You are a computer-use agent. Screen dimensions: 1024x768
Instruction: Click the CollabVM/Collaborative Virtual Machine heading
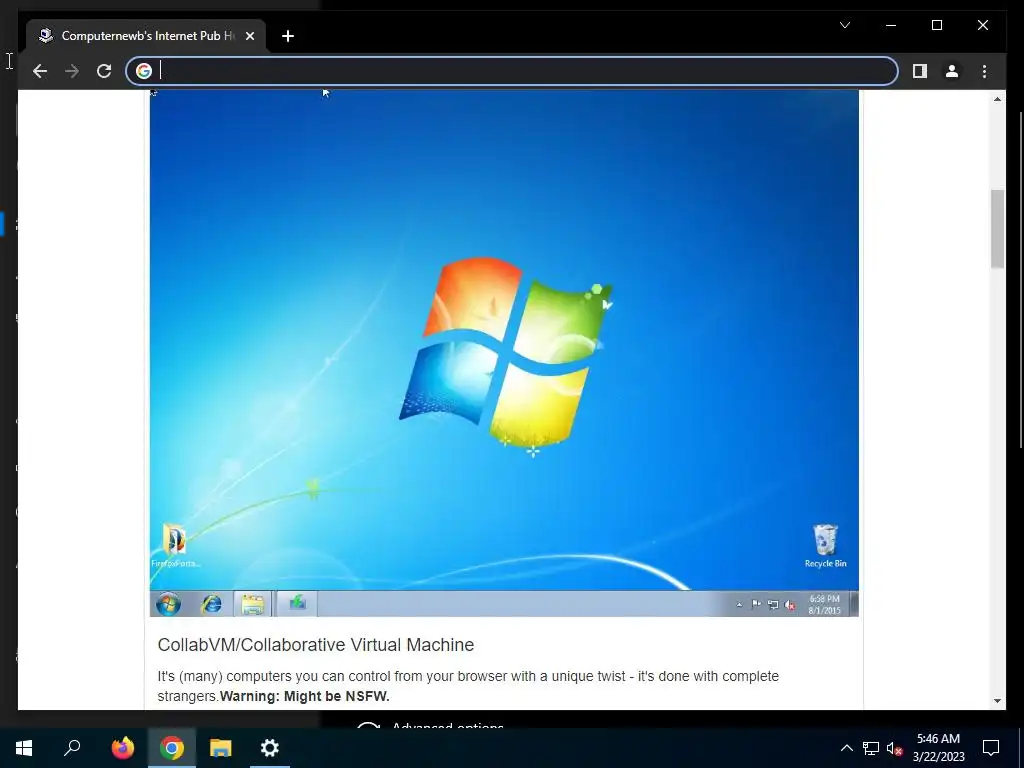pos(315,645)
